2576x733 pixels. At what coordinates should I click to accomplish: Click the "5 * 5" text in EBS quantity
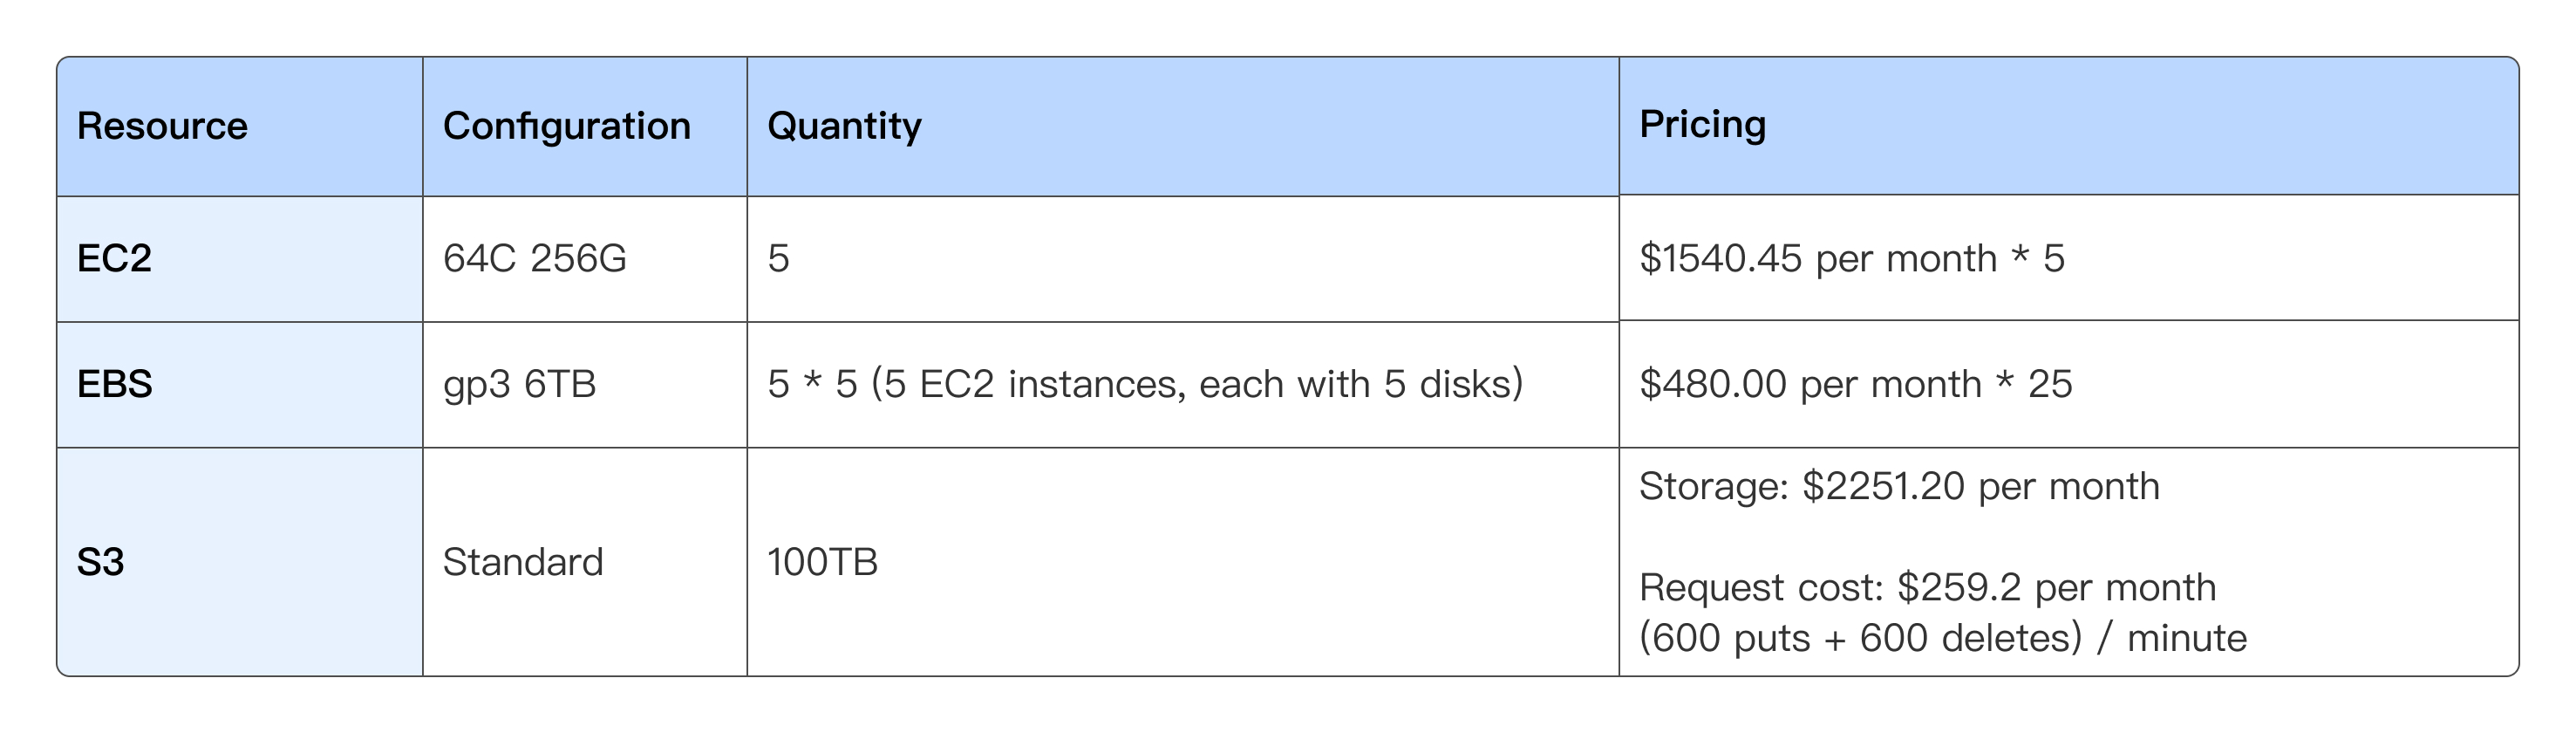click(812, 384)
